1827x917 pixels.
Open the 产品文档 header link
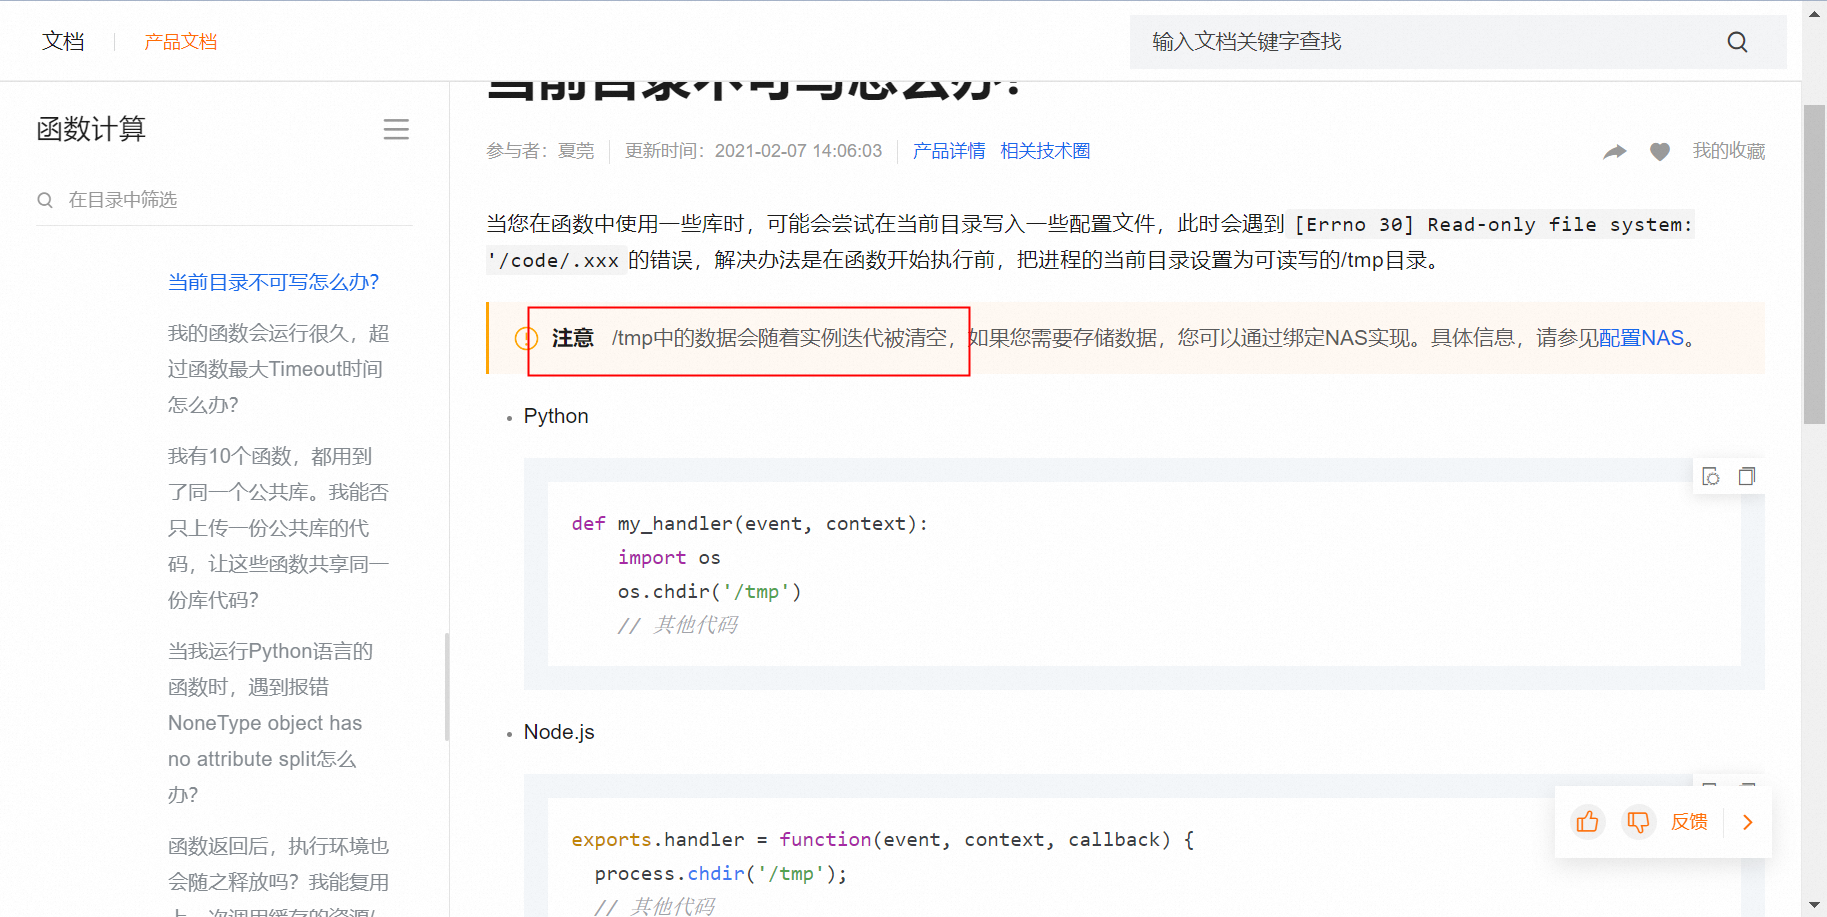[180, 41]
